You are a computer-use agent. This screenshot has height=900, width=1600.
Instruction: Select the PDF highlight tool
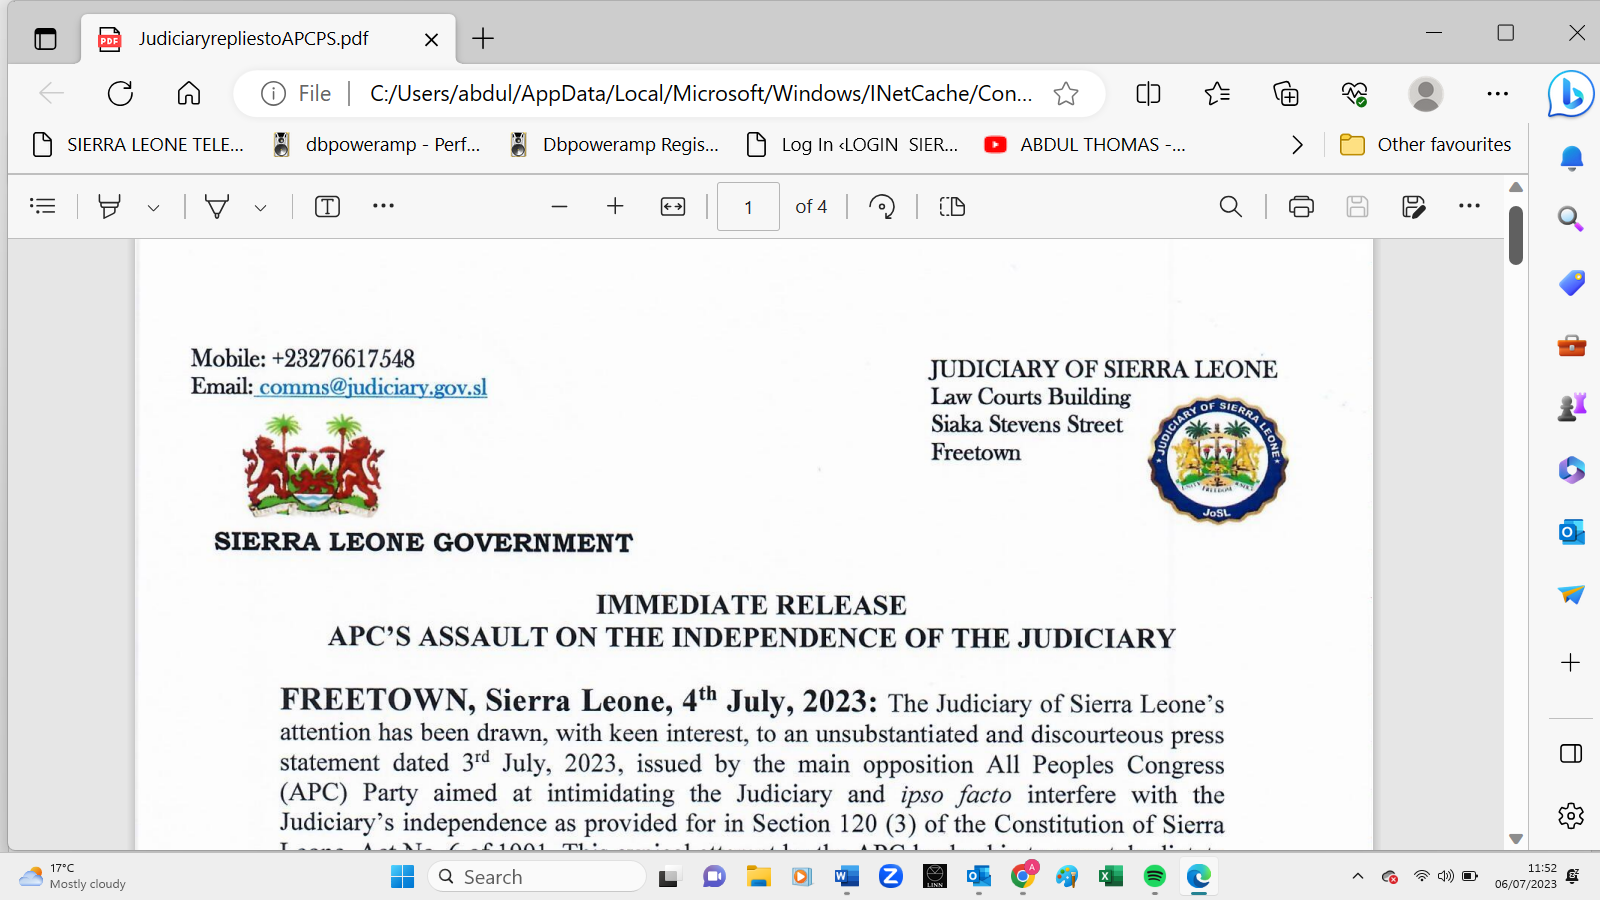click(109, 206)
